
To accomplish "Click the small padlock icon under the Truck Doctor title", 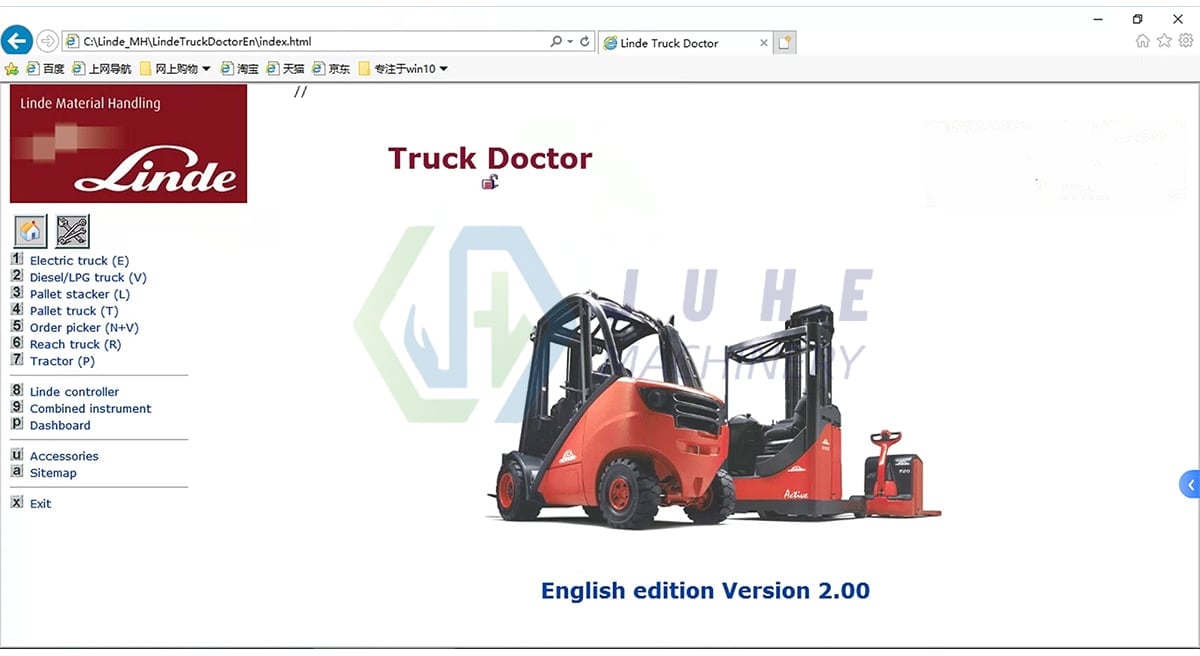I will click(x=489, y=182).
